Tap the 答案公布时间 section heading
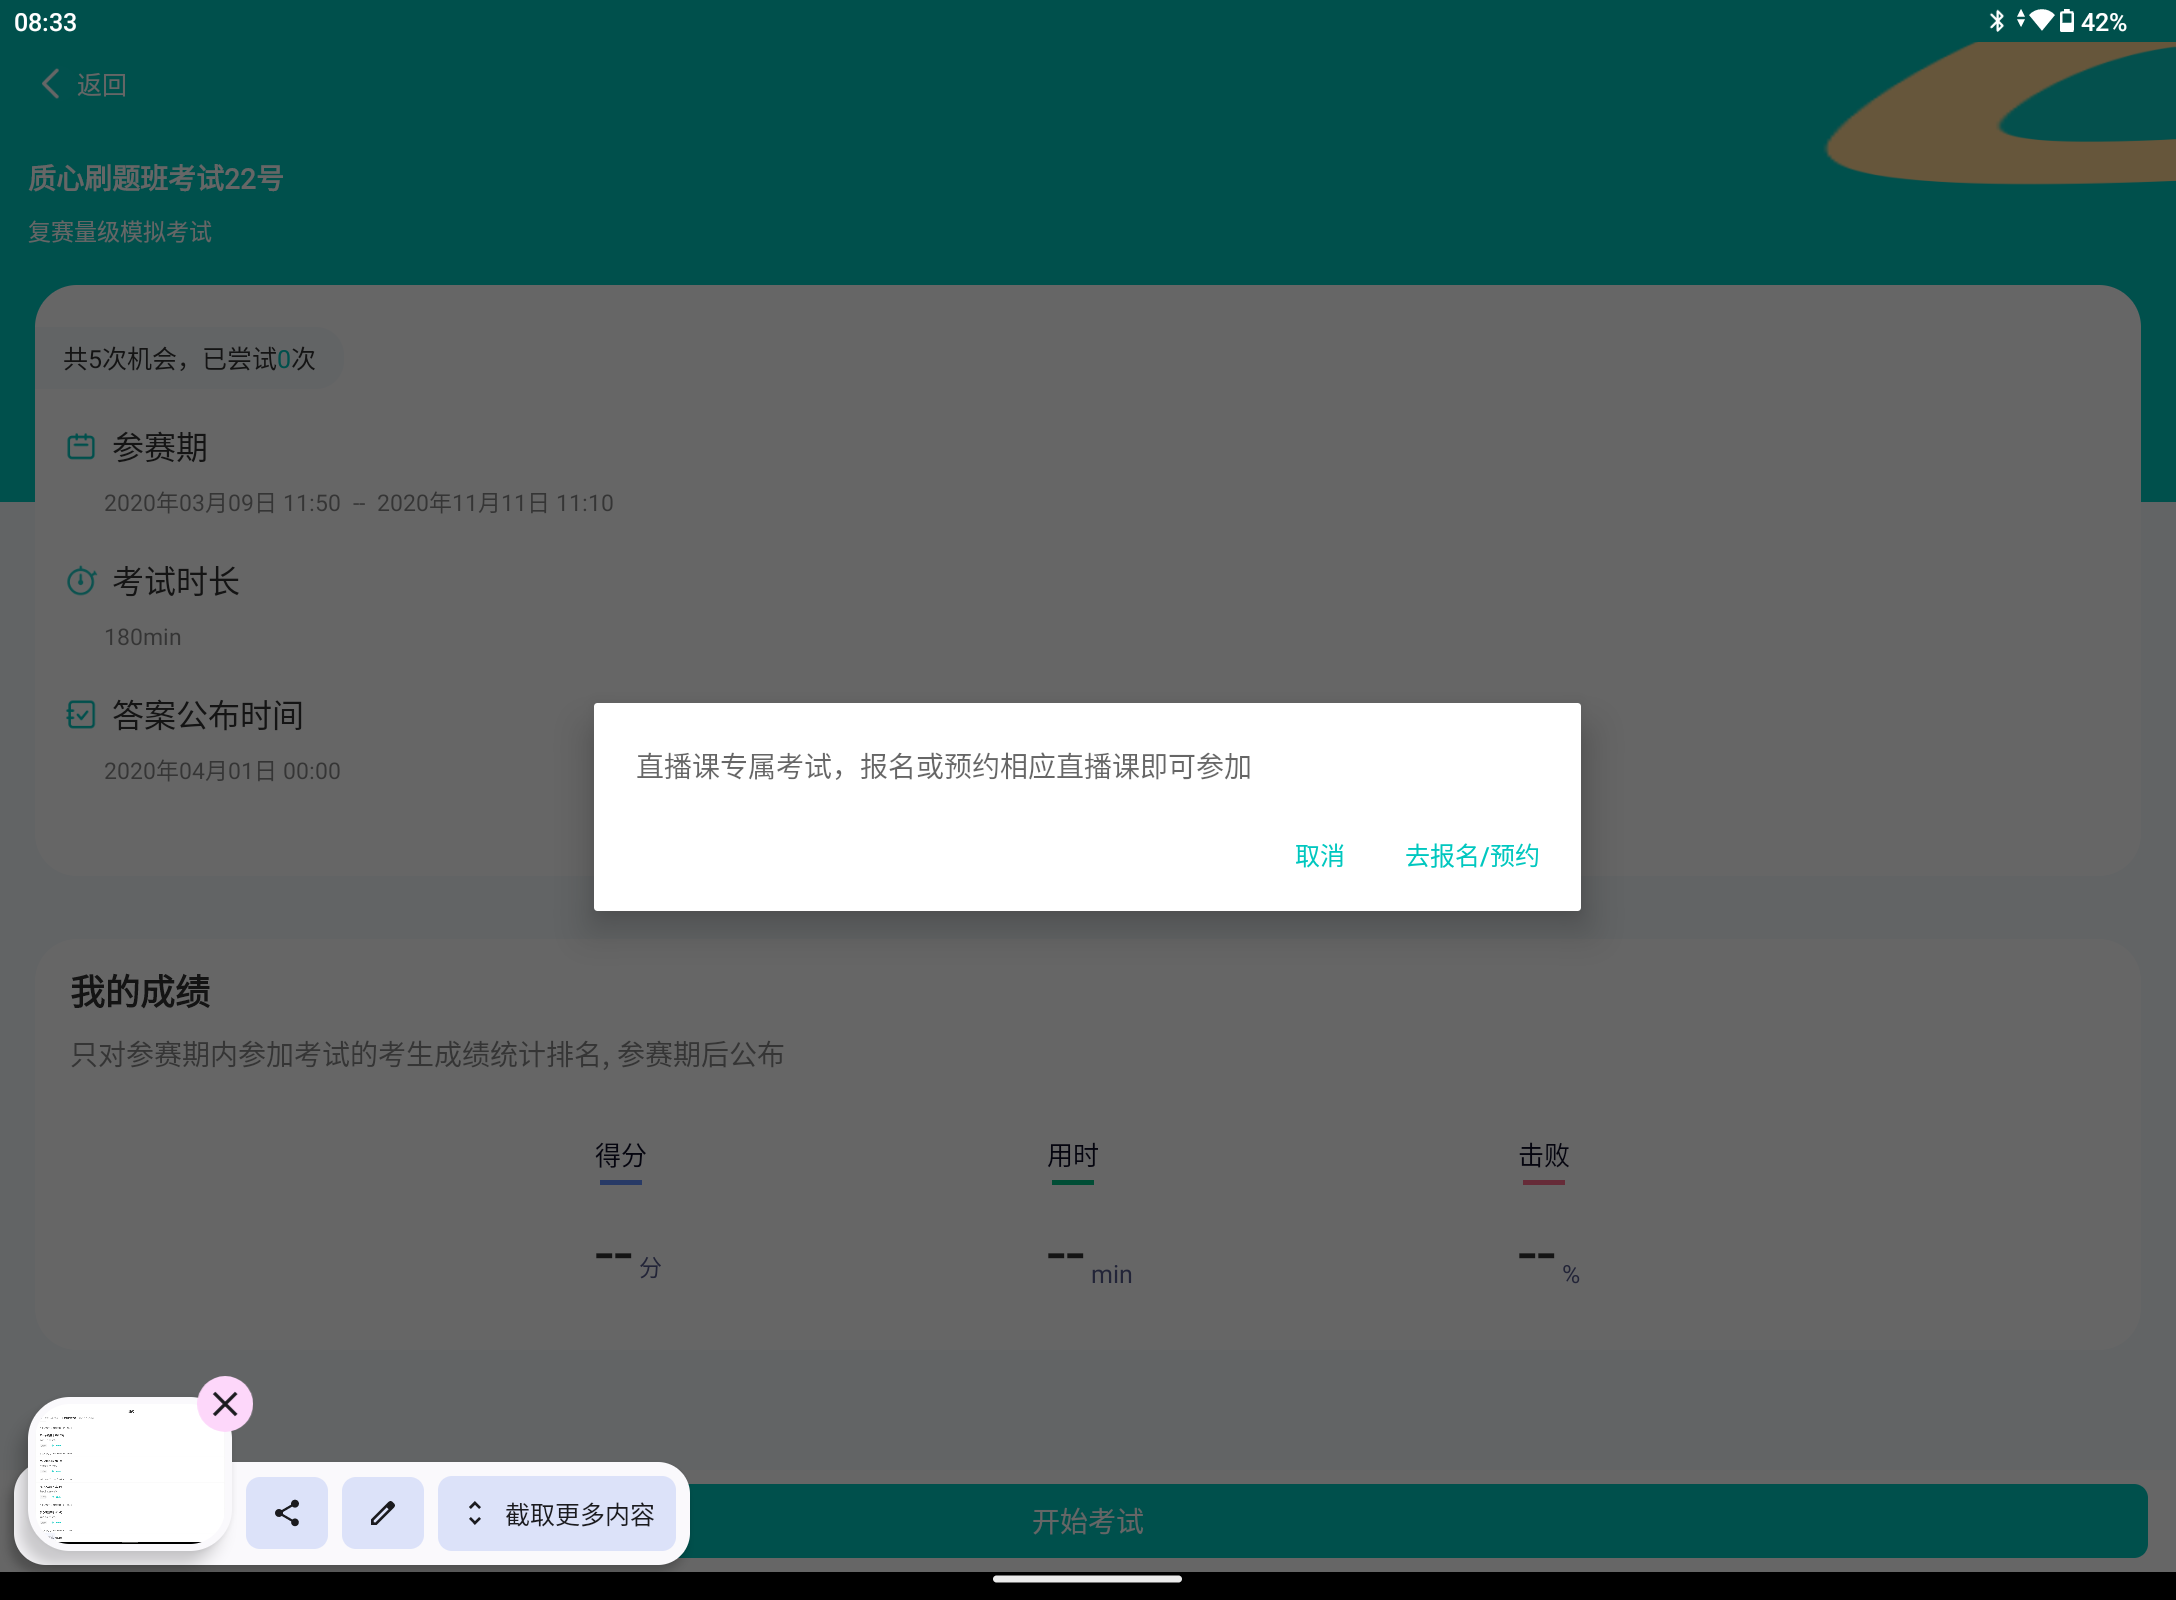 point(208,715)
